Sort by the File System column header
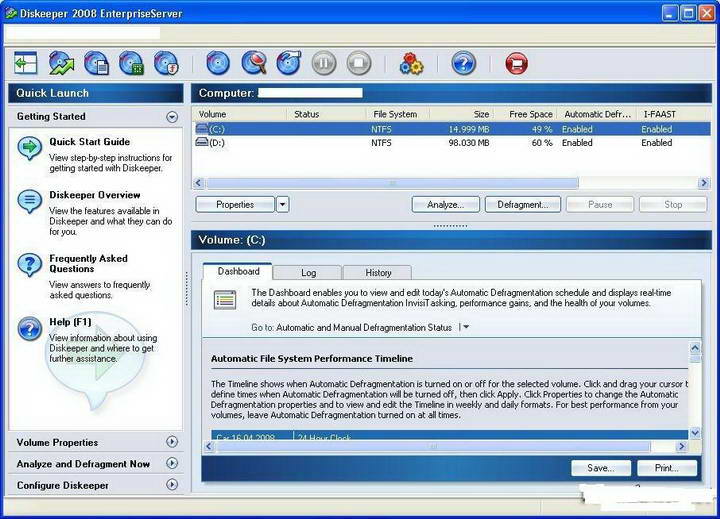Image resolution: width=720 pixels, height=519 pixels. (x=398, y=114)
